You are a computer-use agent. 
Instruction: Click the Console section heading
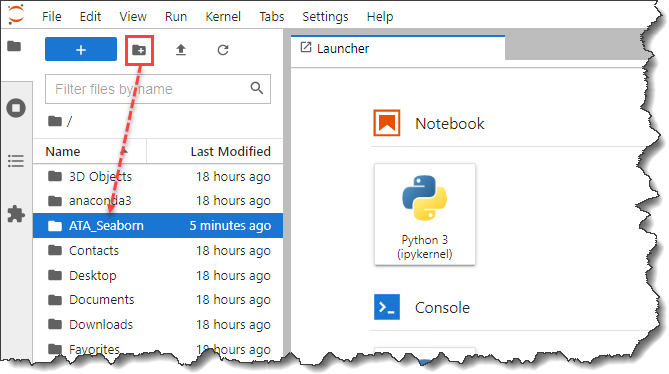coord(442,307)
